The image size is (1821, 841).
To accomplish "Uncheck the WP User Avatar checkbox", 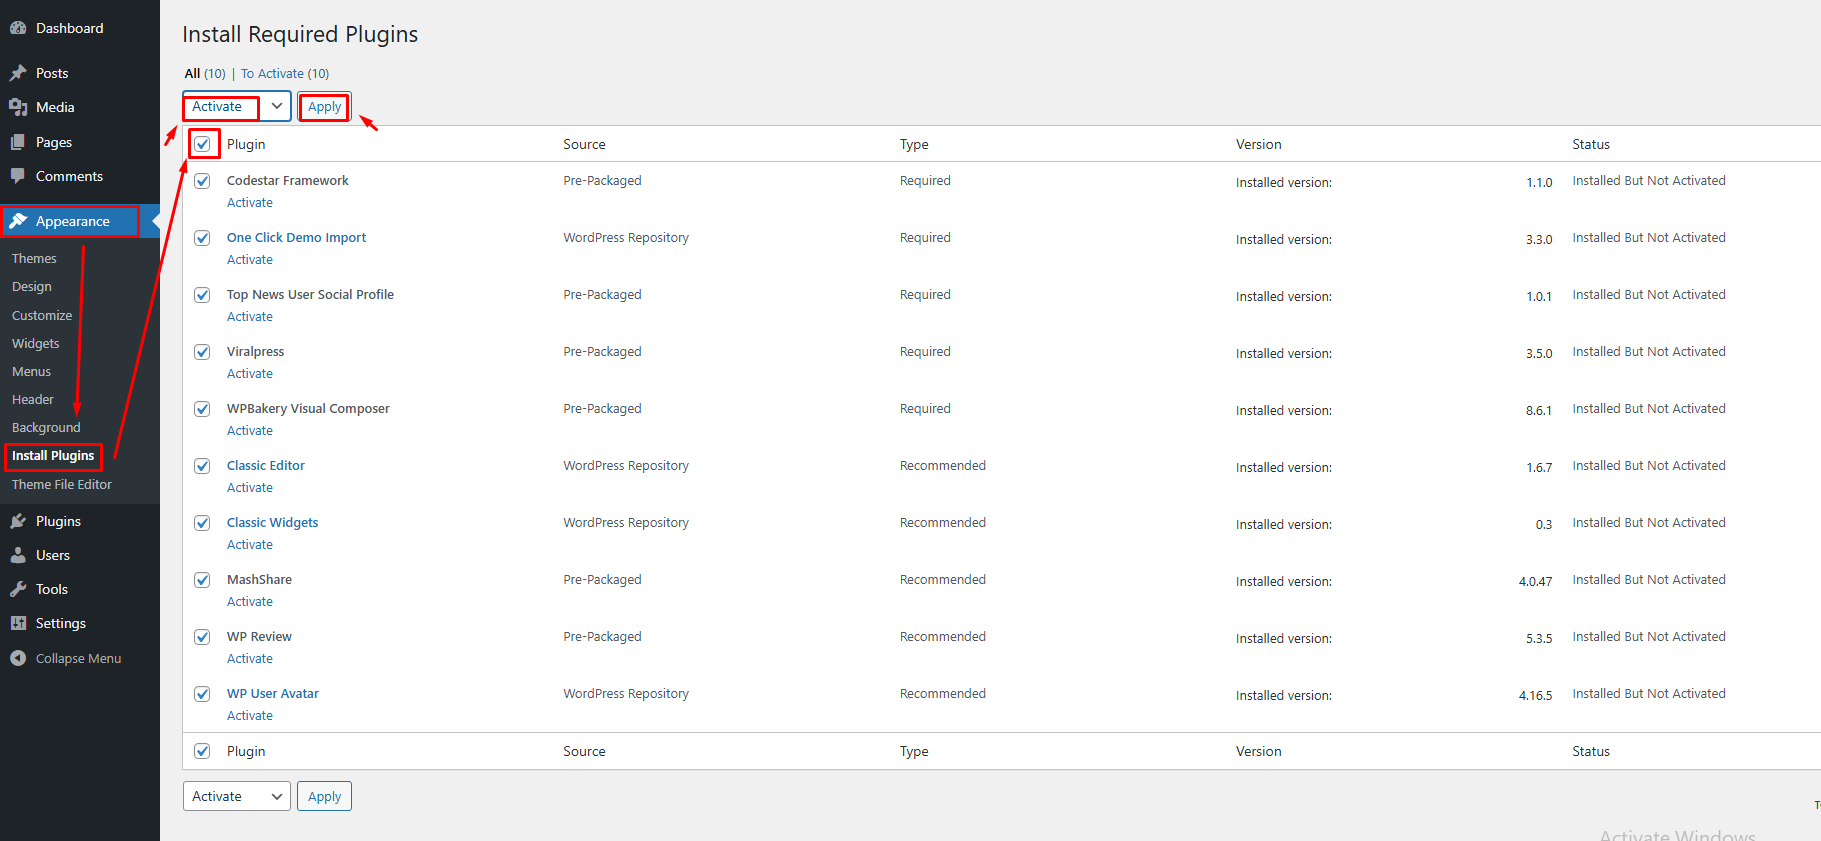I will click(x=202, y=694).
